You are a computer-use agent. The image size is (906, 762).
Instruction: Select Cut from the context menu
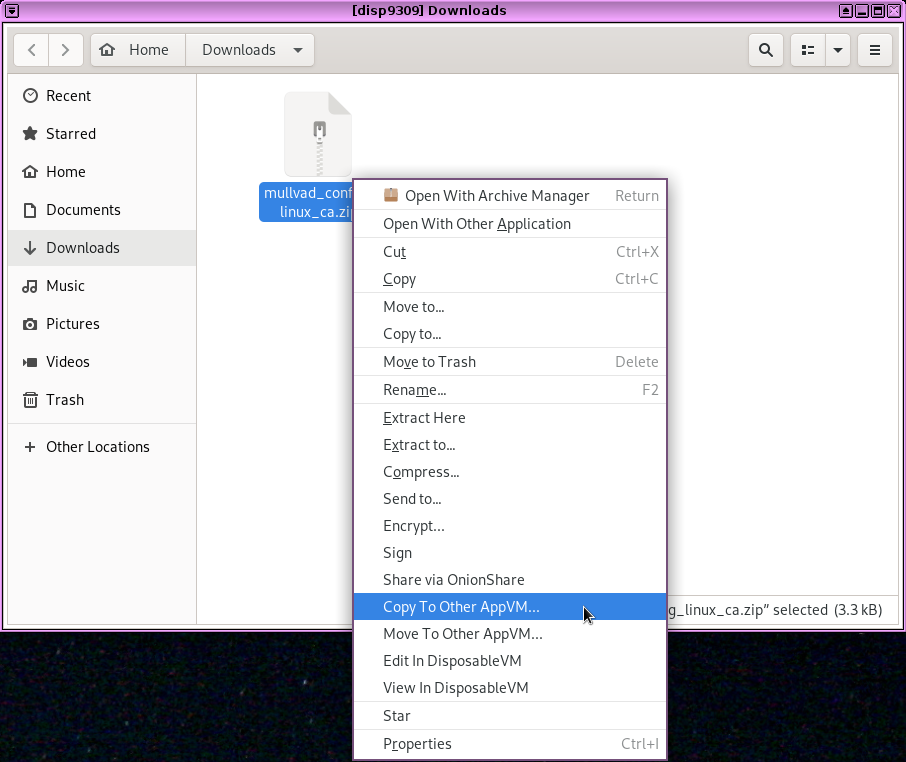point(510,252)
